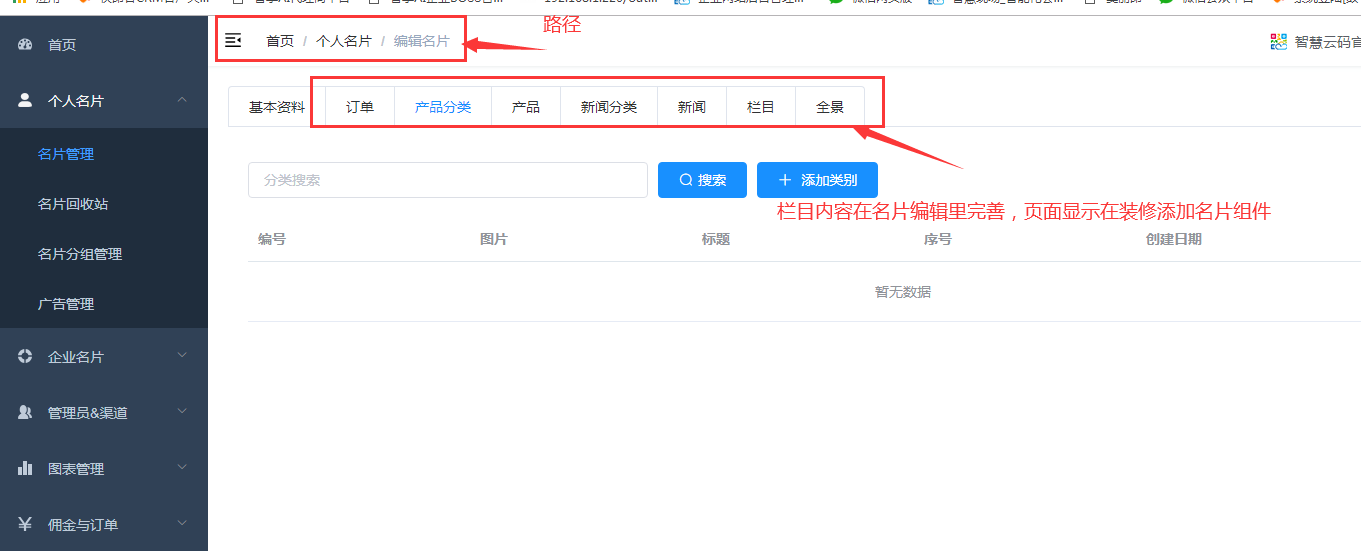Click the 图表管理 bar chart icon
This screenshot has height=551, width=1361.
tap(25, 468)
